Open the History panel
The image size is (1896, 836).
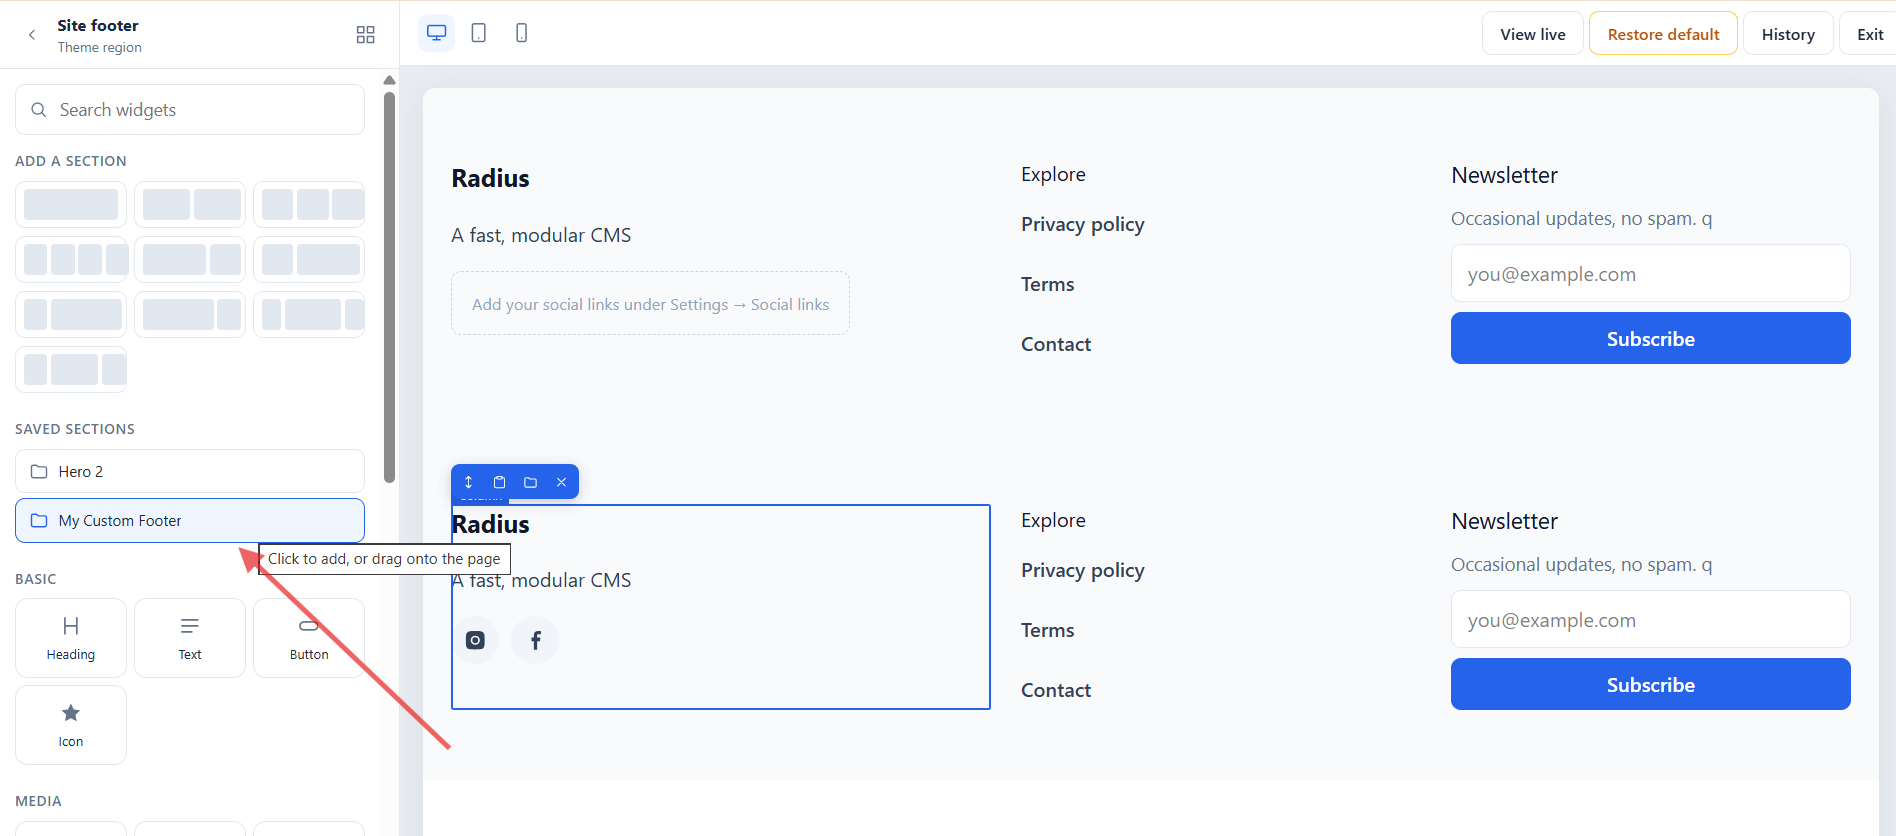coord(1788,34)
